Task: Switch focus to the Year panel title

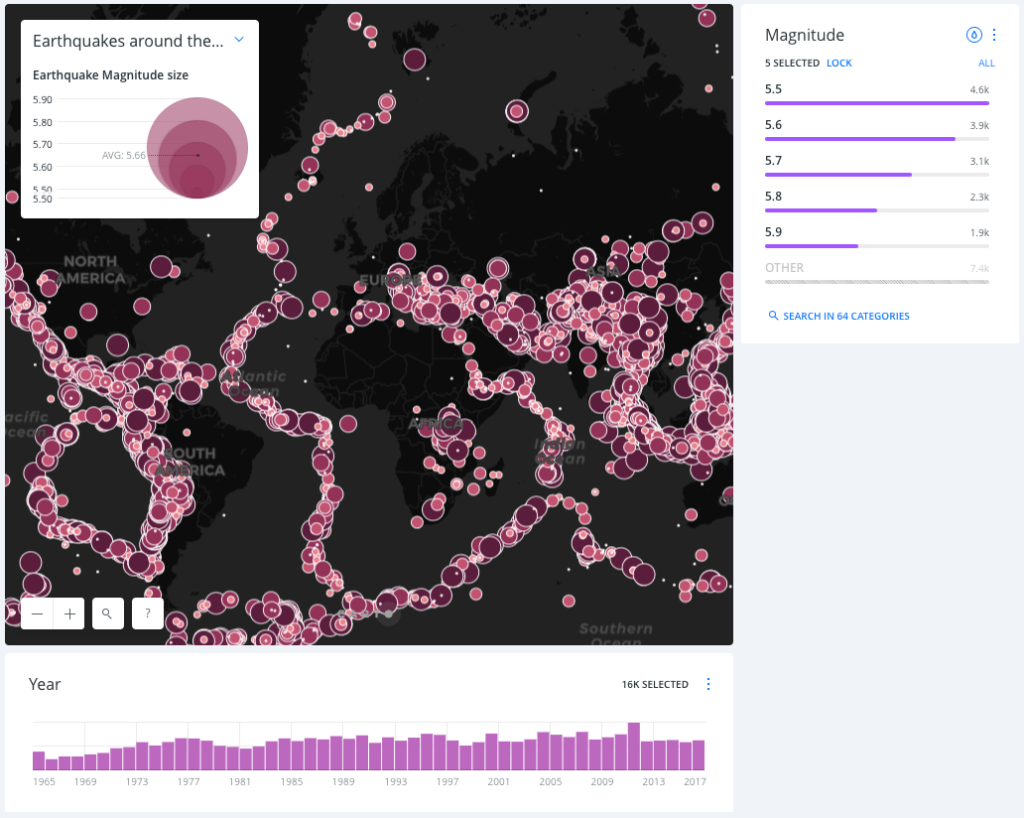Action: pos(45,684)
